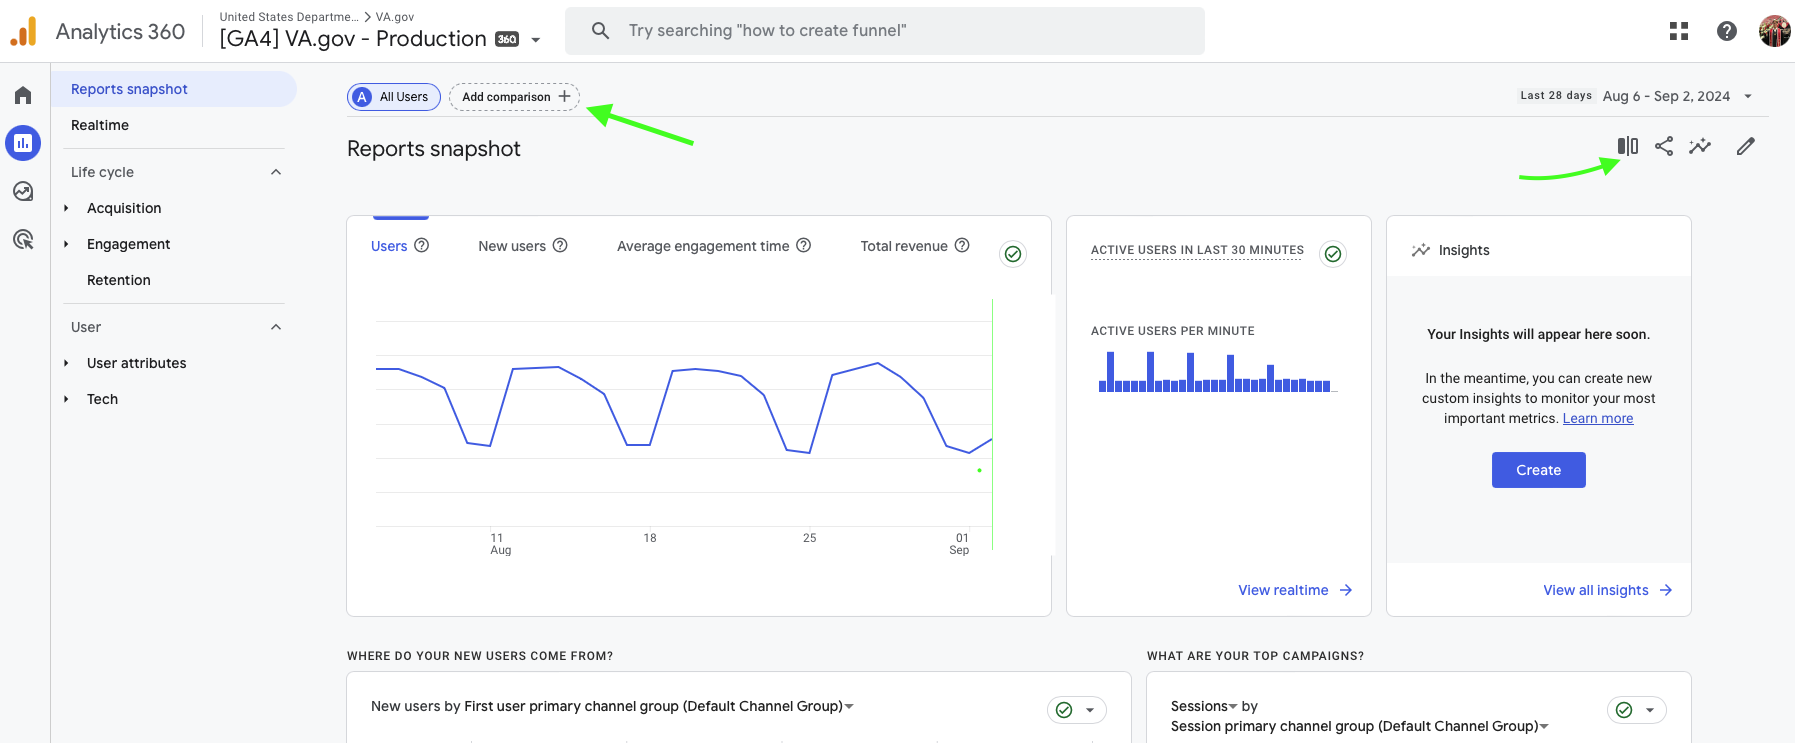Screen dimensions: 1795x743
Task: Collapse the Life cycle section
Action: 276,172
